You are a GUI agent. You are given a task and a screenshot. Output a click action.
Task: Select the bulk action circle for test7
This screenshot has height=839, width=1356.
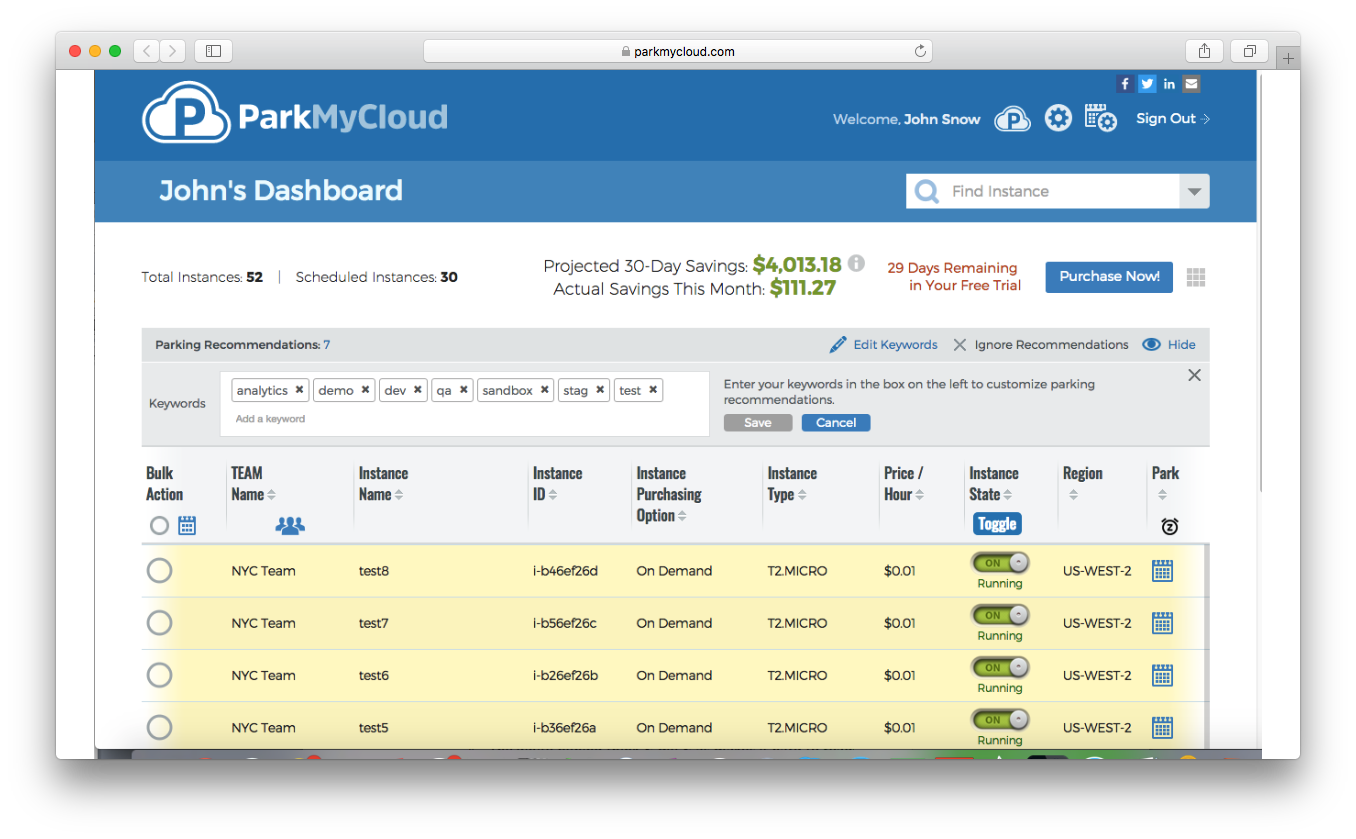point(159,623)
